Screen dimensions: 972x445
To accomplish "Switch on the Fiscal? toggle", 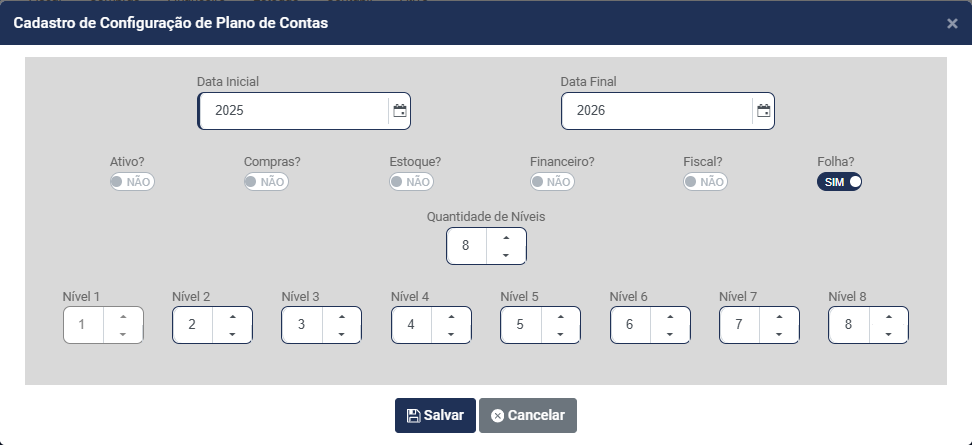I will pyautogui.click(x=705, y=182).
